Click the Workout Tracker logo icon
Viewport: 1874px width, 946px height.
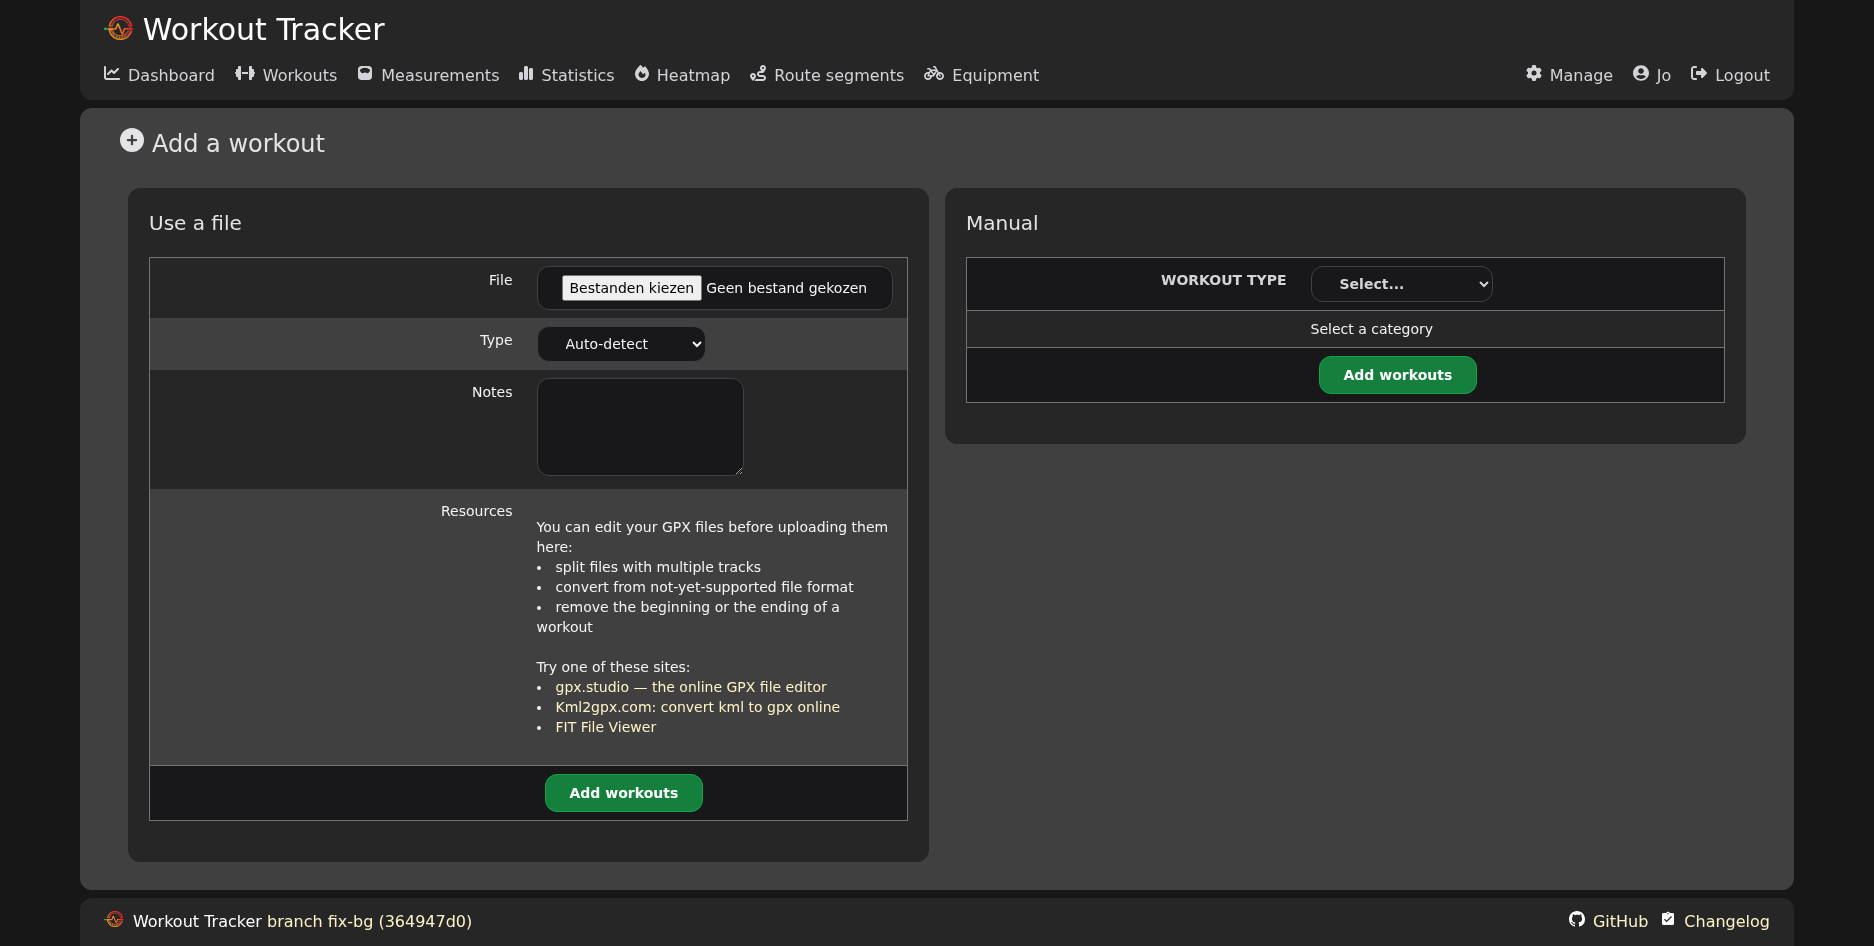(x=119, y=29)
